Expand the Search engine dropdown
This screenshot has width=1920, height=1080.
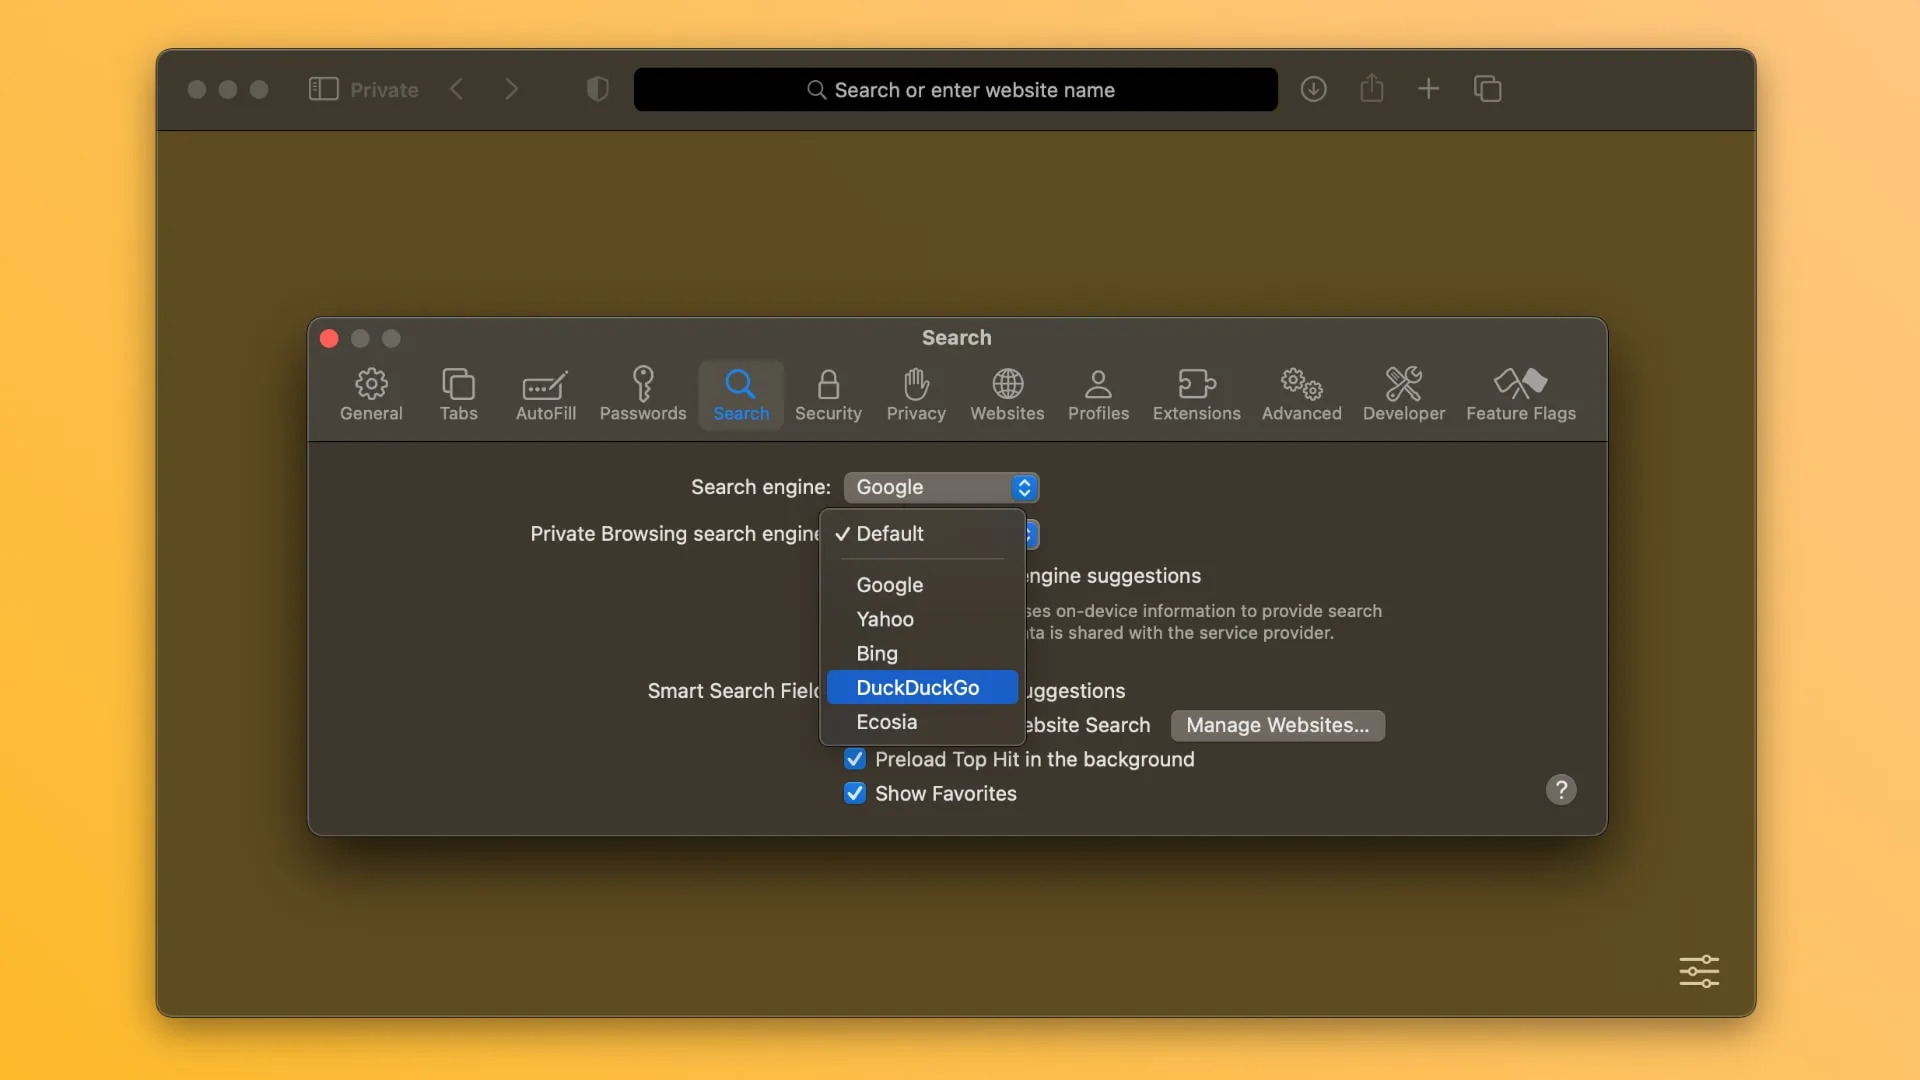(x=939, y=487)
